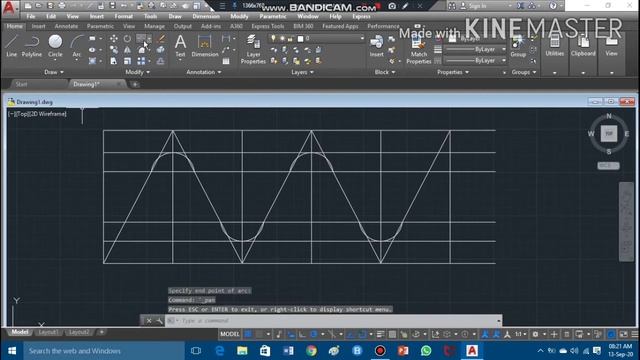Activate the Rotate tool
The image size is (640, 360).
(127, 39)
